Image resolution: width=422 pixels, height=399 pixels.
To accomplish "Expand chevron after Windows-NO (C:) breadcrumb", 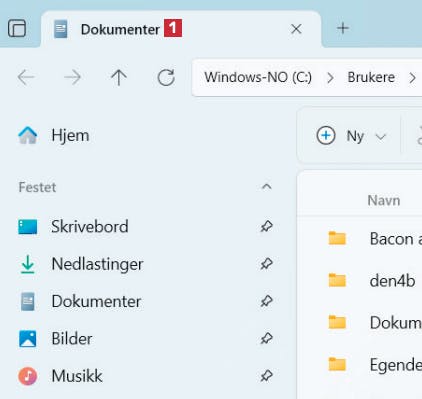I will pyautogui.click(x=330, y=78).
